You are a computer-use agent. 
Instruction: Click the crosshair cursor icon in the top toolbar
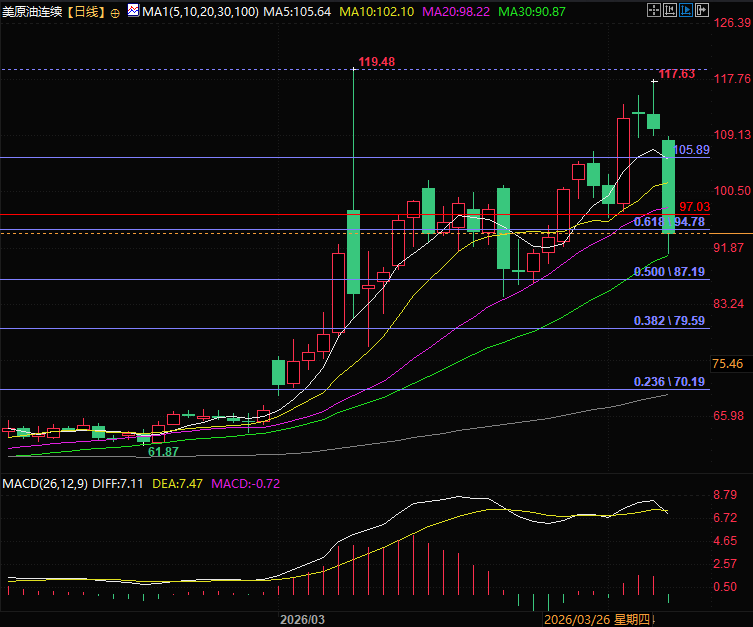pos(654,10)
